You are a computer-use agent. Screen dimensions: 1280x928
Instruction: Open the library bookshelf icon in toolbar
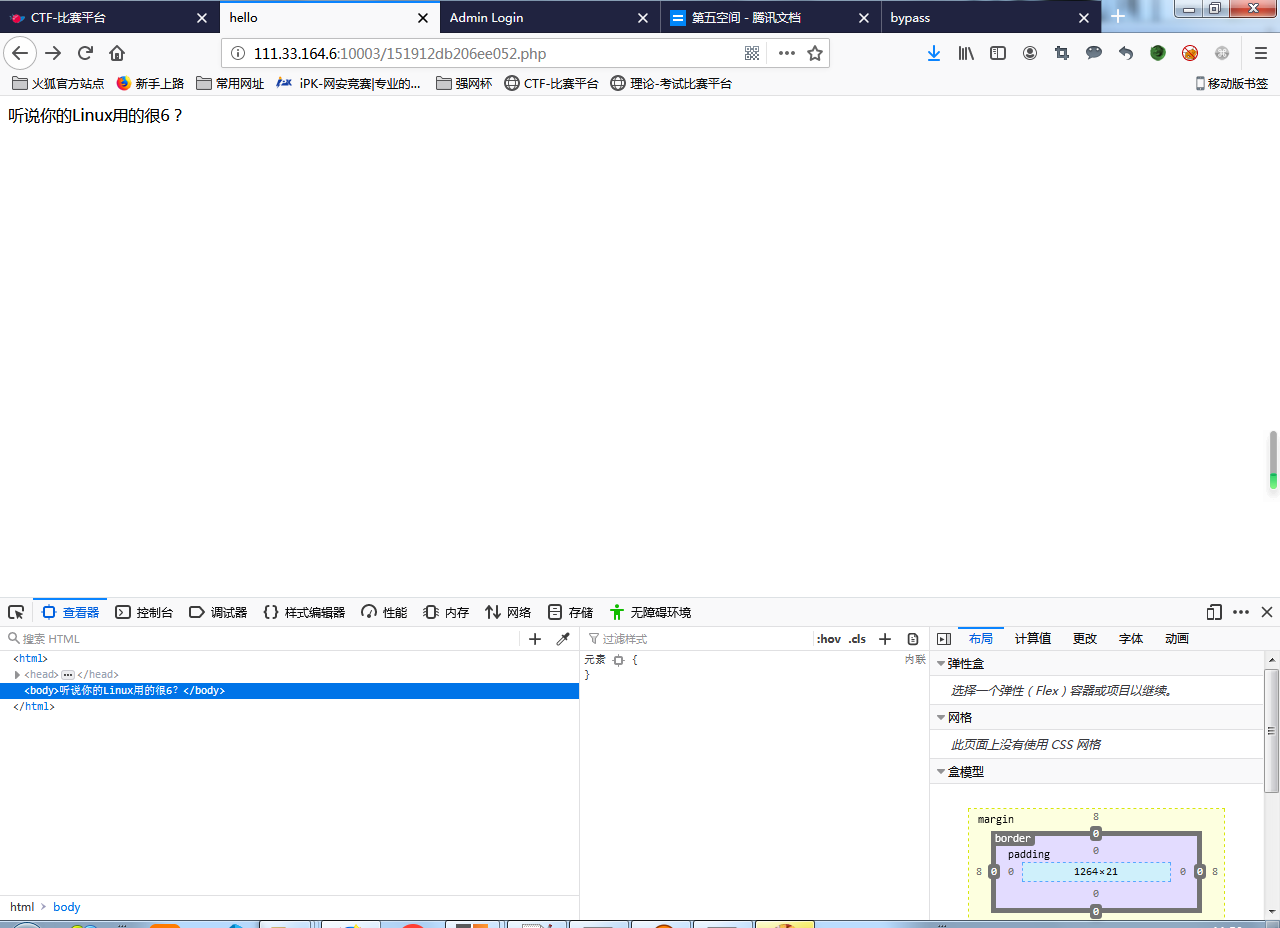click(x=965, y=53)
